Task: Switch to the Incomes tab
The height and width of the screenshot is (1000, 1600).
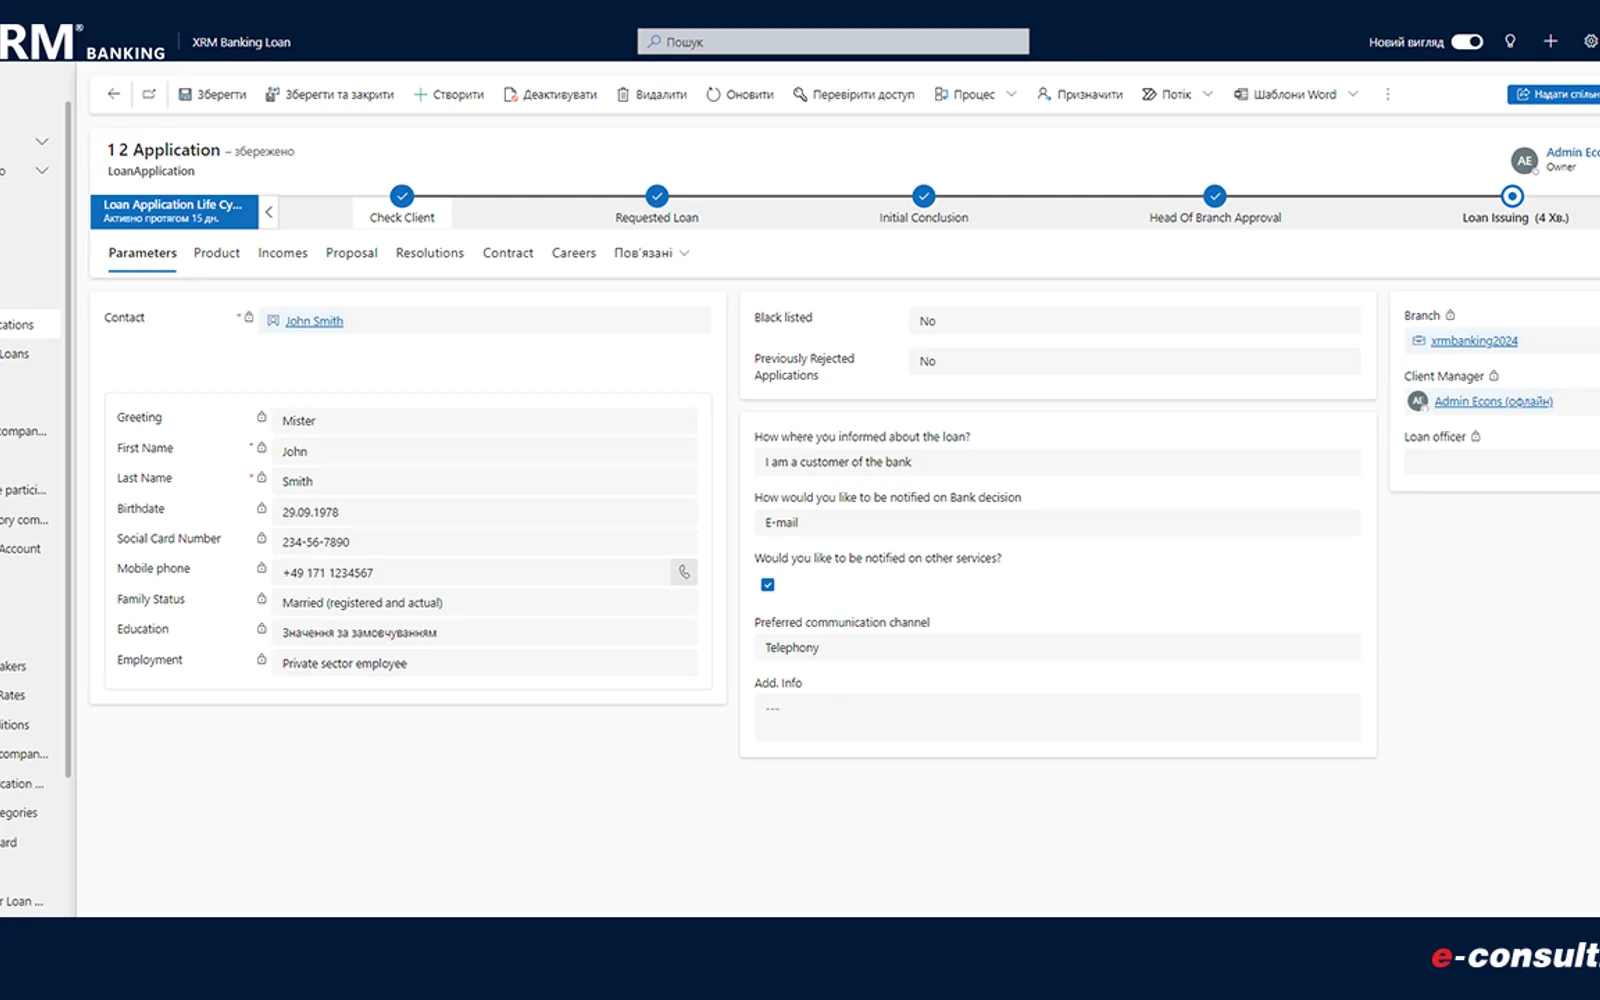Action: [283, 253]
